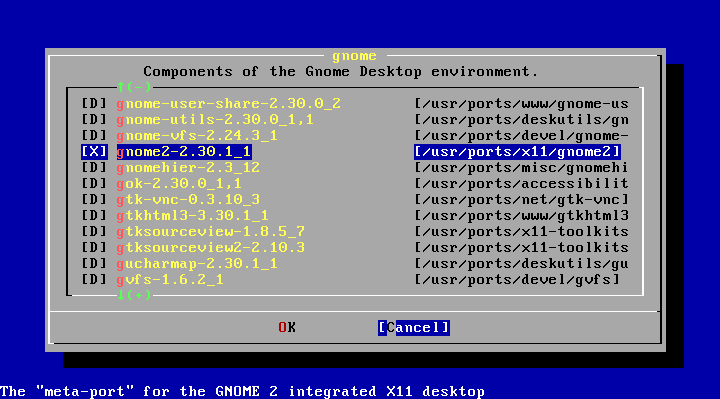The height and width of the screenshot is (399, 720).
Task: Toggle checkbox for gok-2.30.0_1,1
Action: (94, 184)
